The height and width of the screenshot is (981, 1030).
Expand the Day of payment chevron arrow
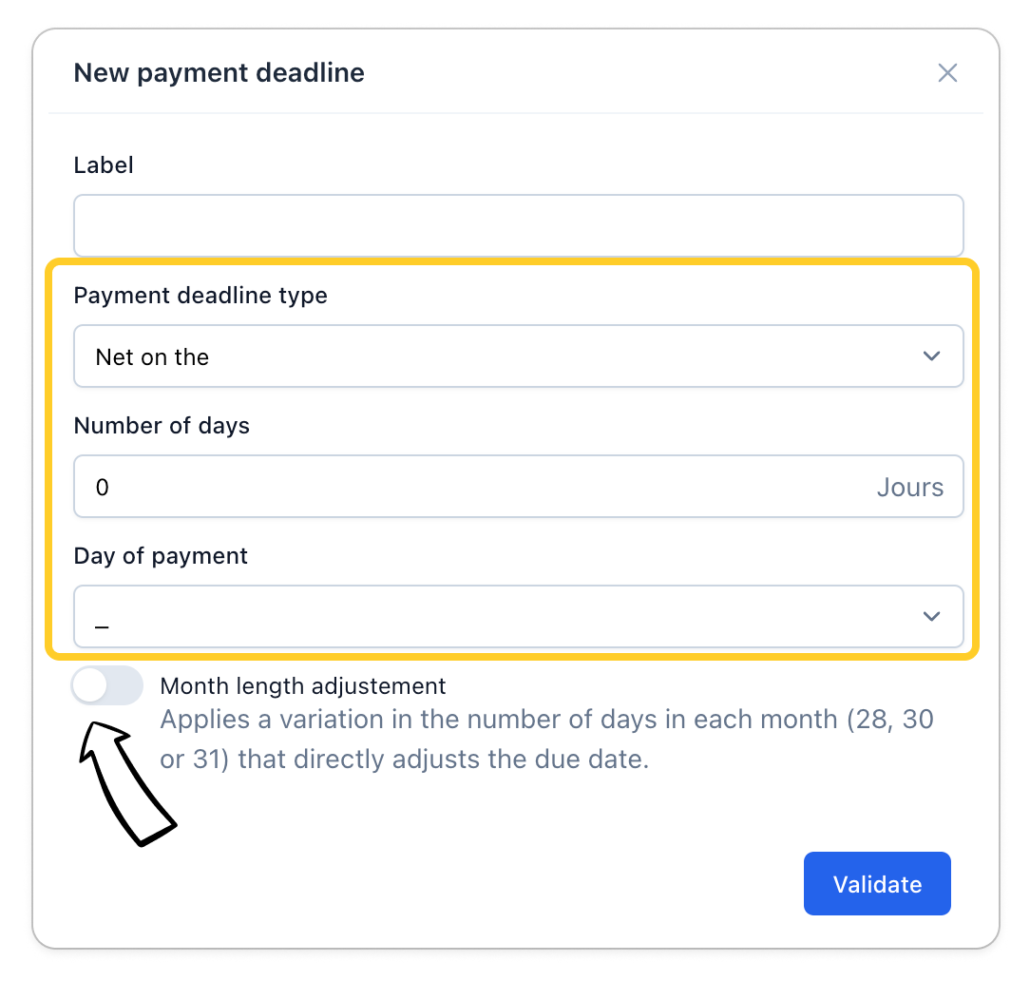click(x=931, y=616)
